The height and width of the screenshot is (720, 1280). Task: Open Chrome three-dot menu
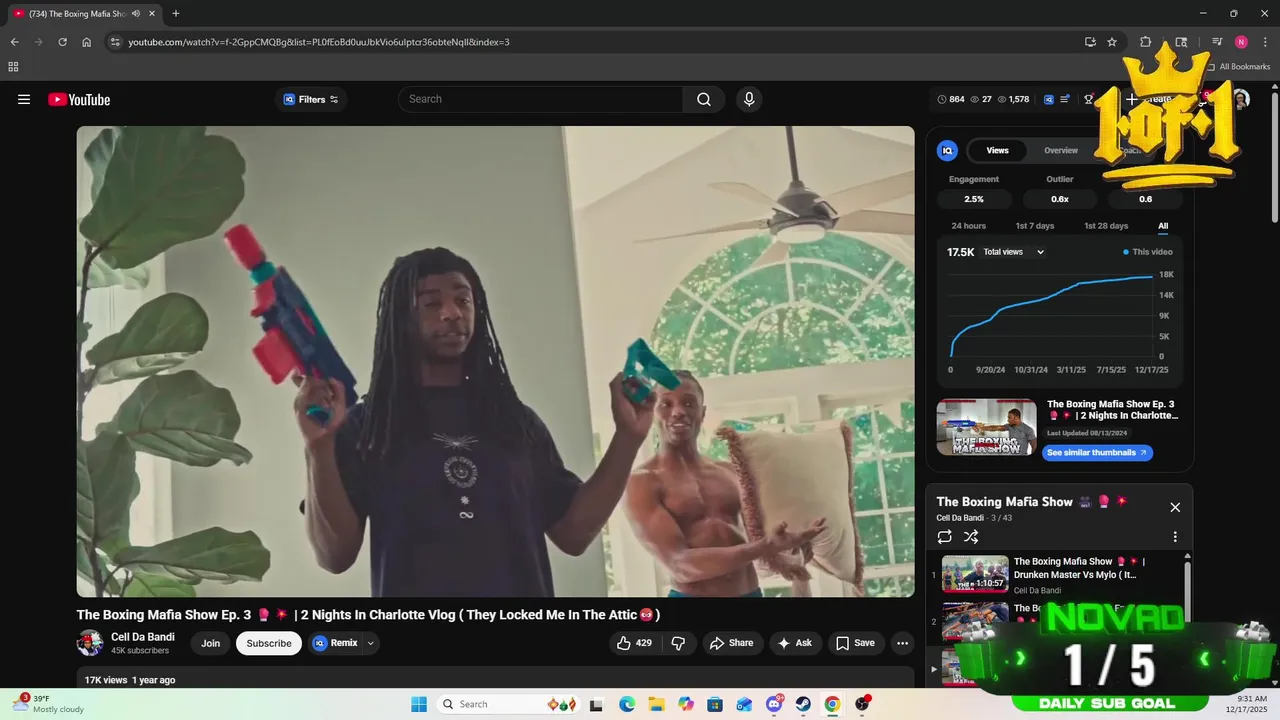click(1264, 42)
